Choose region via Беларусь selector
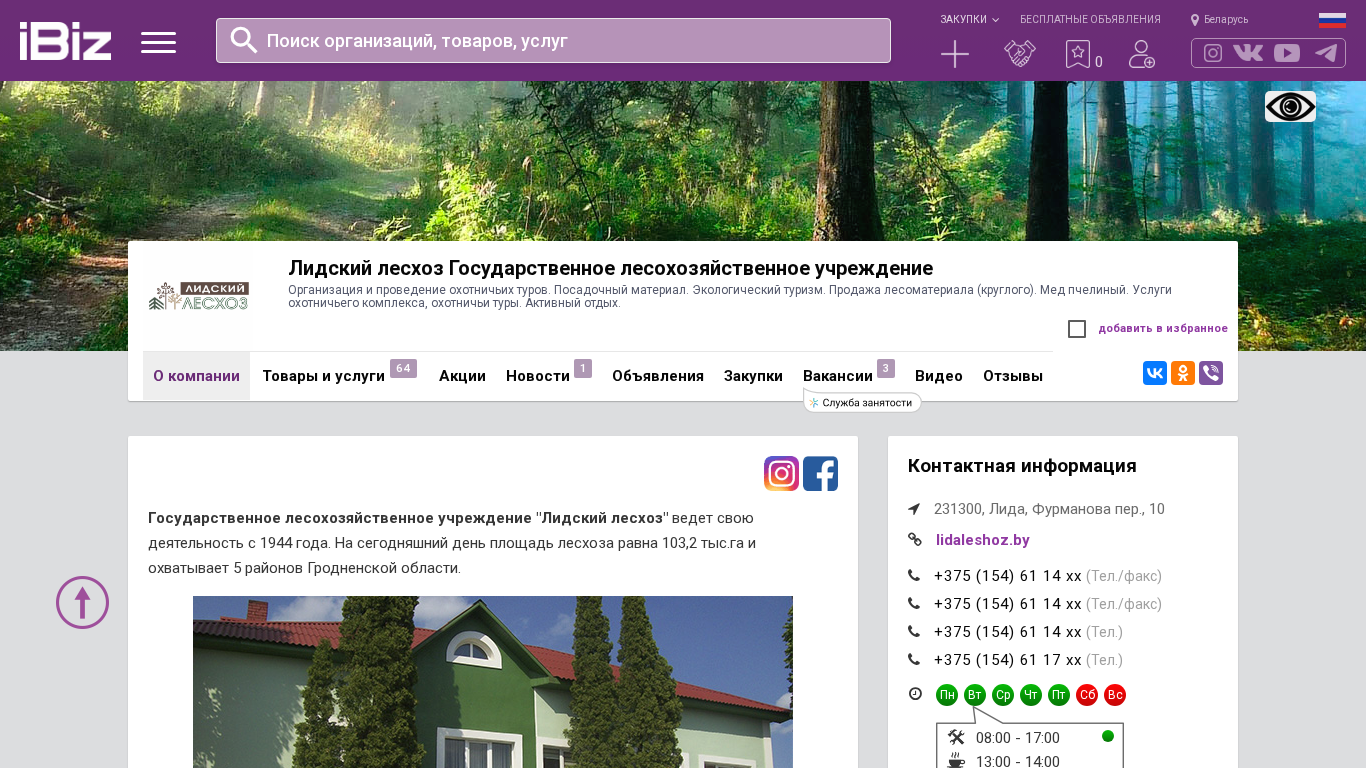1366x768 pixels. [1220, 20]
